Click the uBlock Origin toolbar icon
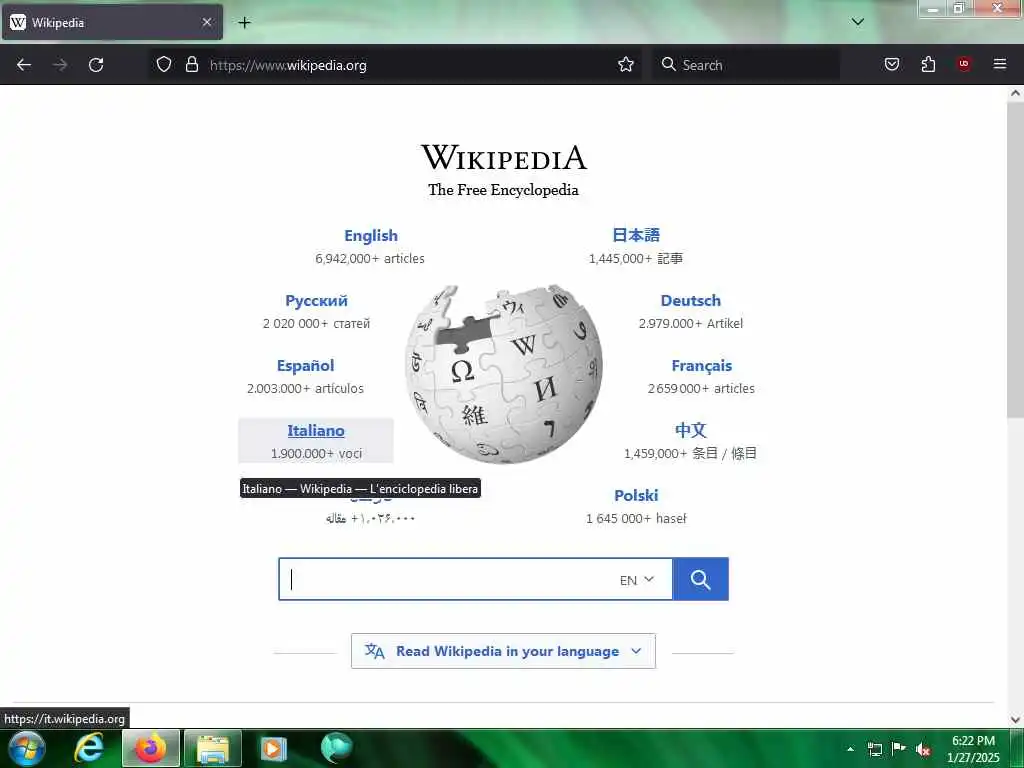Screen dimensions: 1024x768 (x=964, y=64)
